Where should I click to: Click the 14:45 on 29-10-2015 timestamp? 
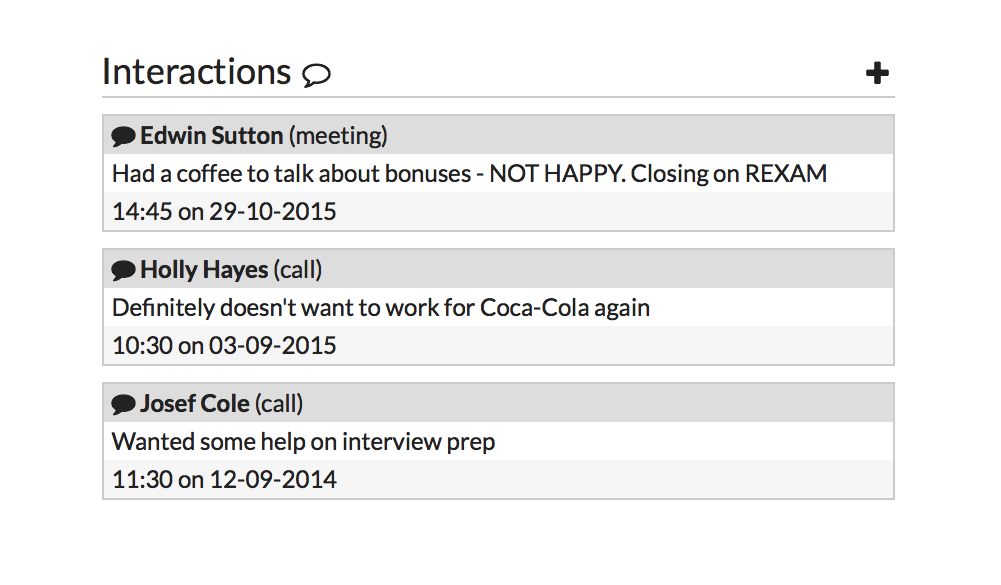[x=224, y=211]
